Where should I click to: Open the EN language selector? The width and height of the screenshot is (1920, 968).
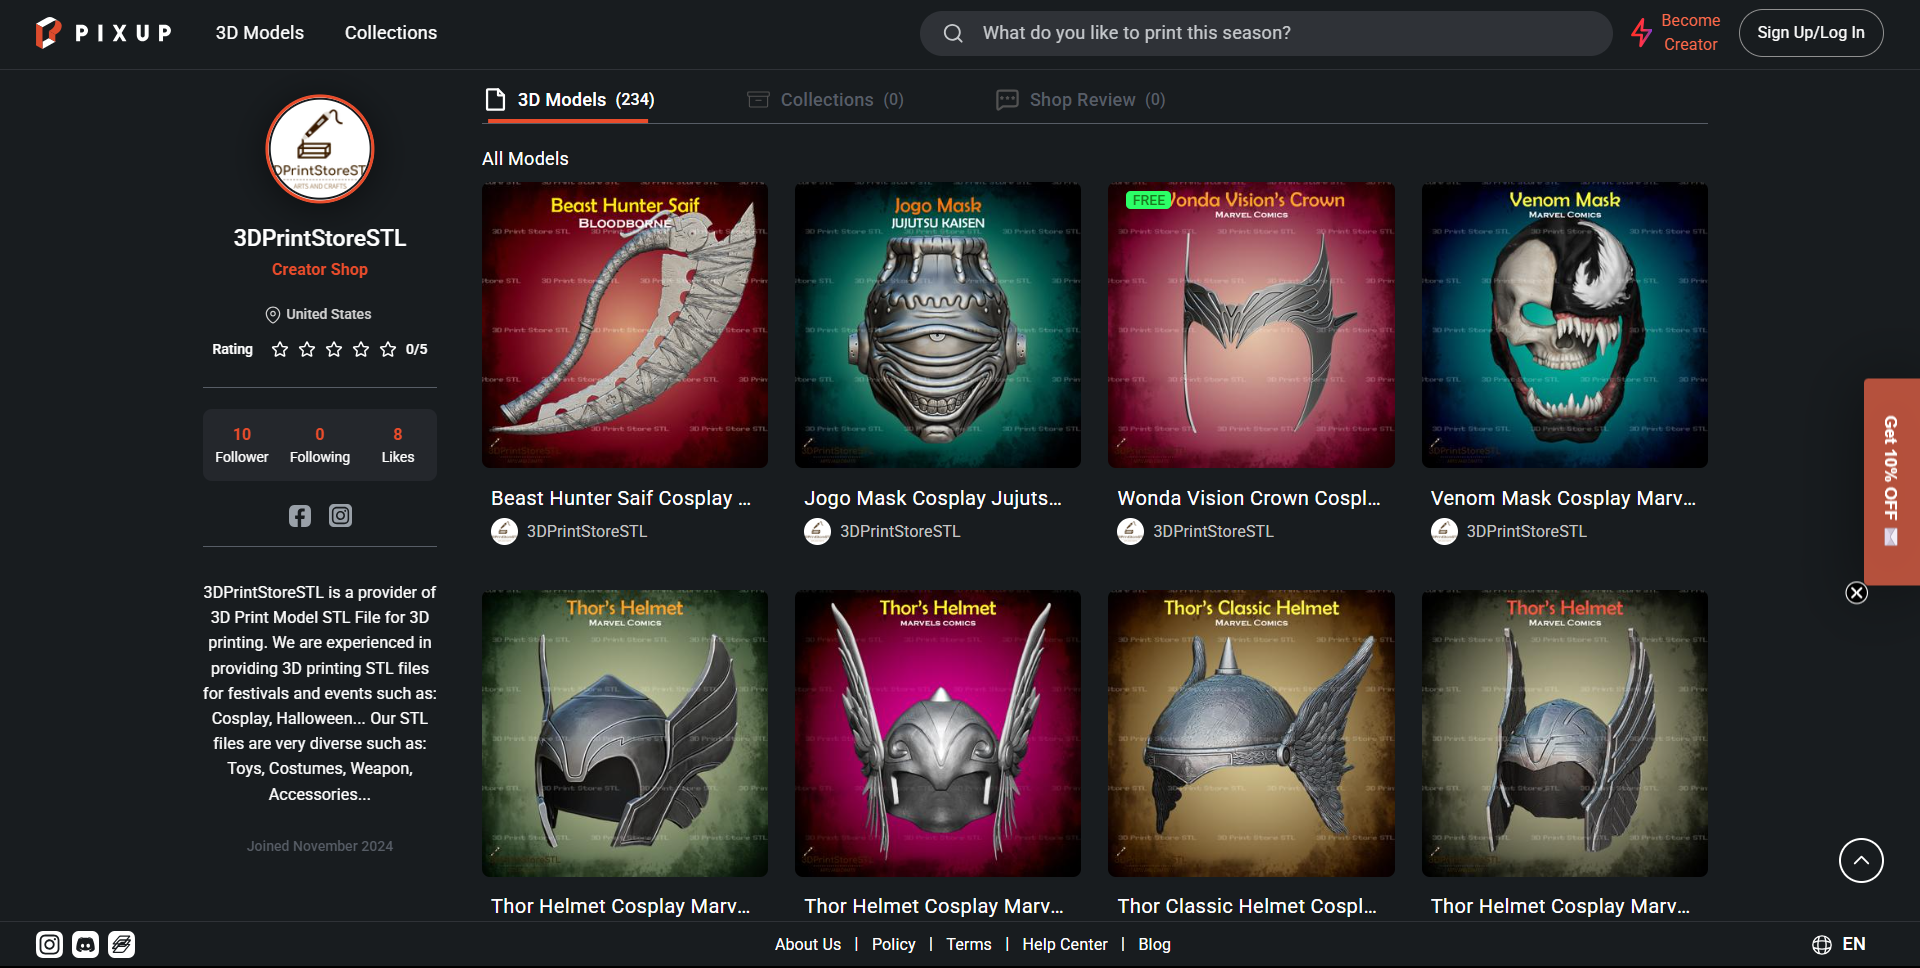[1839, 944]
